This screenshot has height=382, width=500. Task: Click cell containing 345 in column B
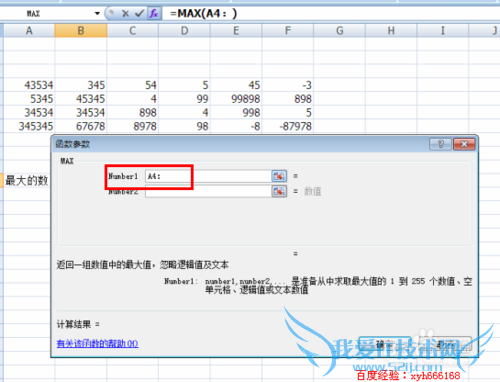[81, 85]
